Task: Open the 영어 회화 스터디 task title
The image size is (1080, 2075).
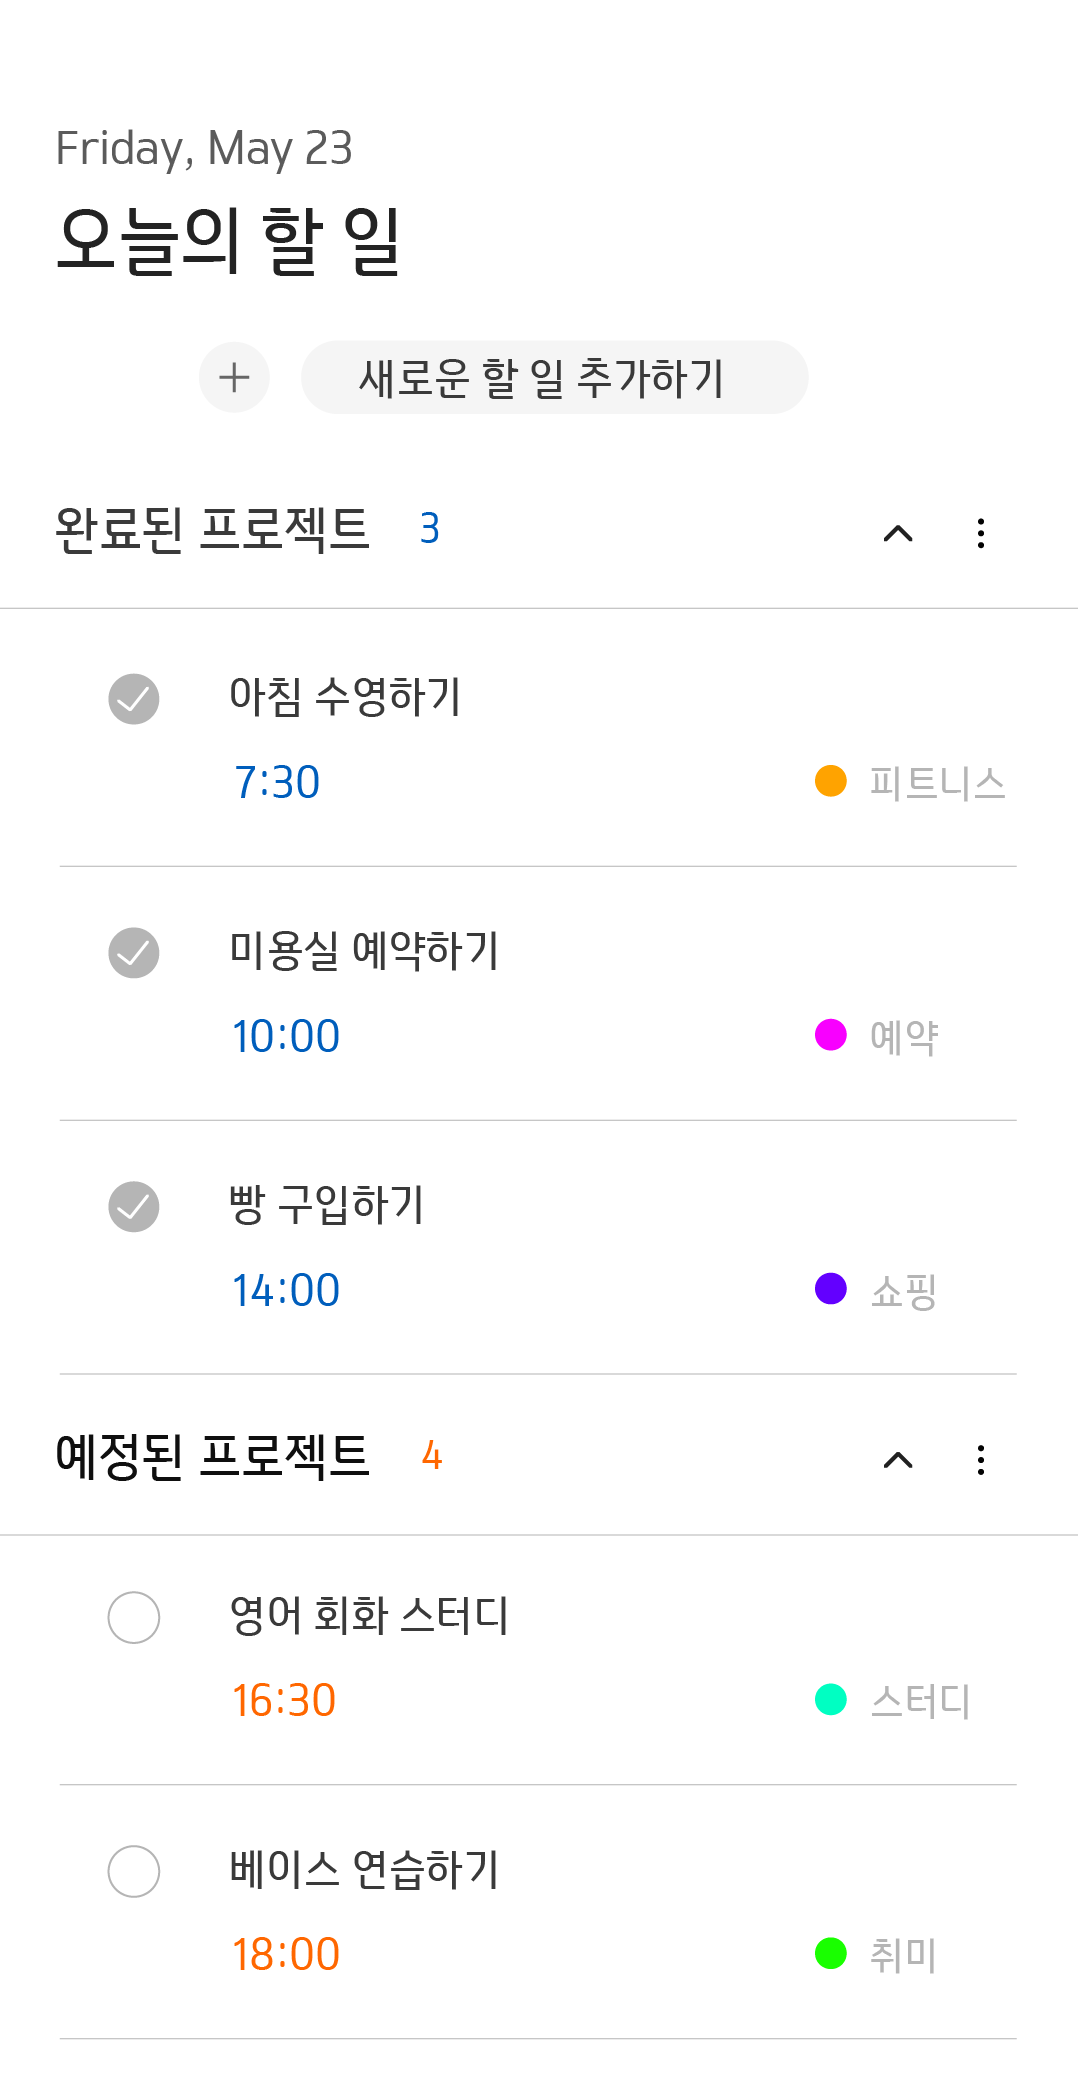Action: (369, 1615)
